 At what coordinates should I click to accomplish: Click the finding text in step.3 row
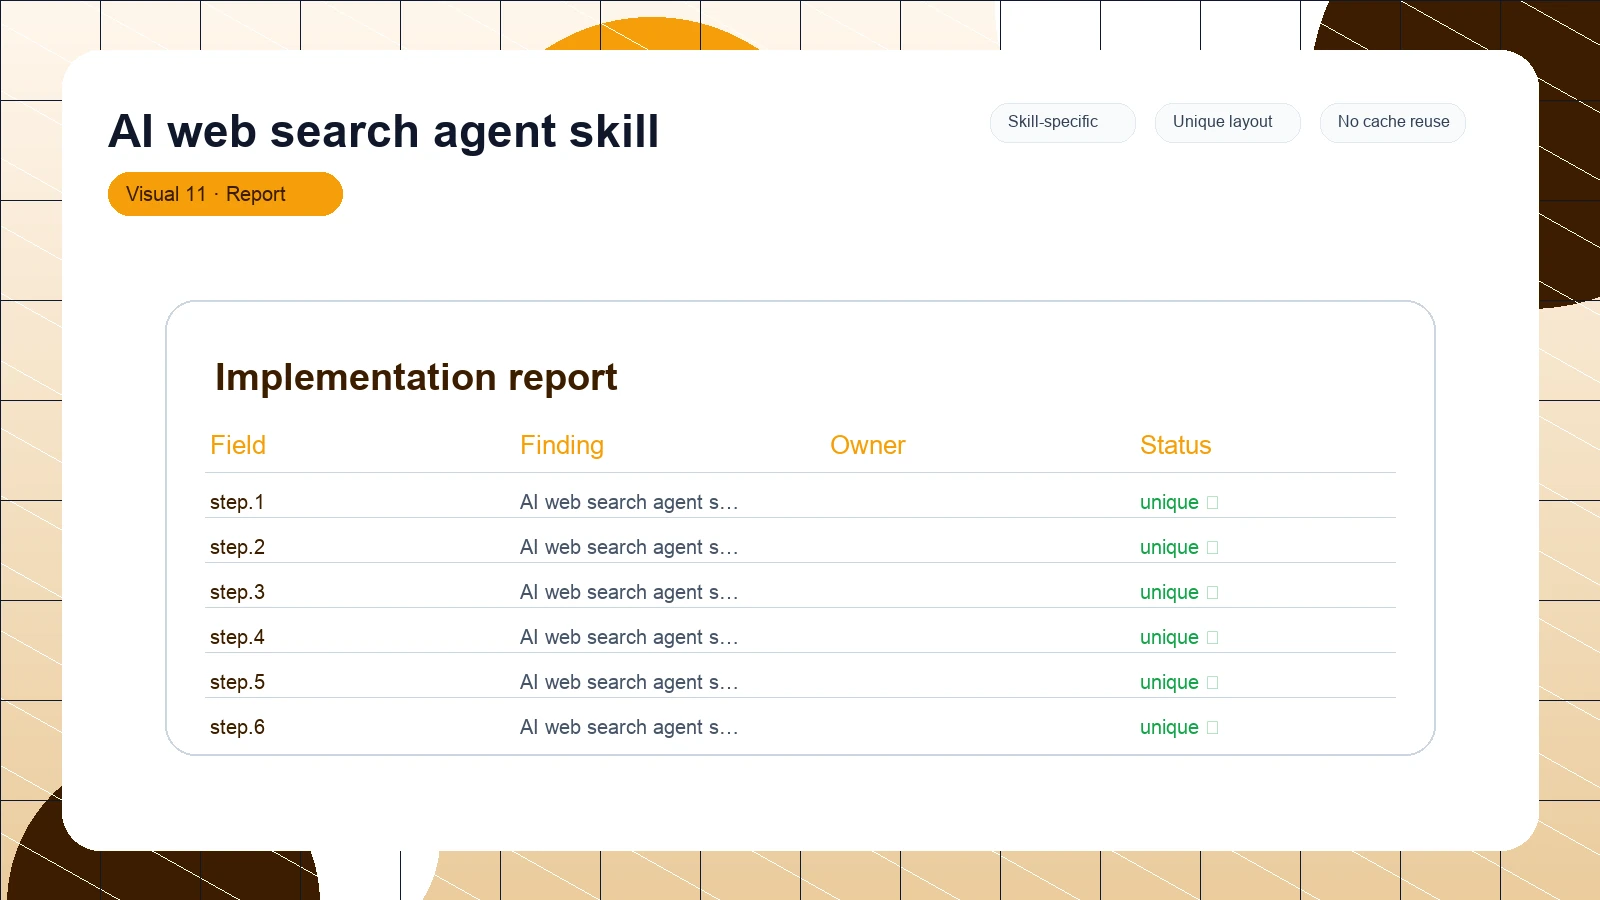629,592
